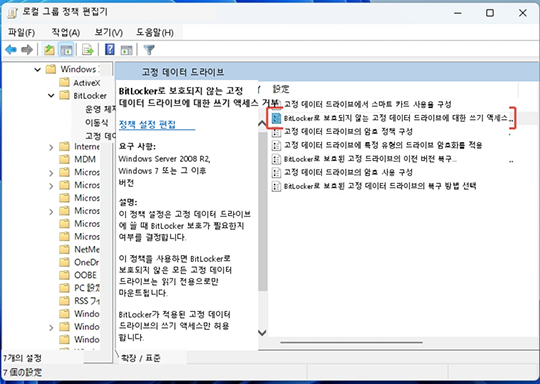
Task: Click the description pane vertical scrollbar thumb
Action: tap(263, 211)
